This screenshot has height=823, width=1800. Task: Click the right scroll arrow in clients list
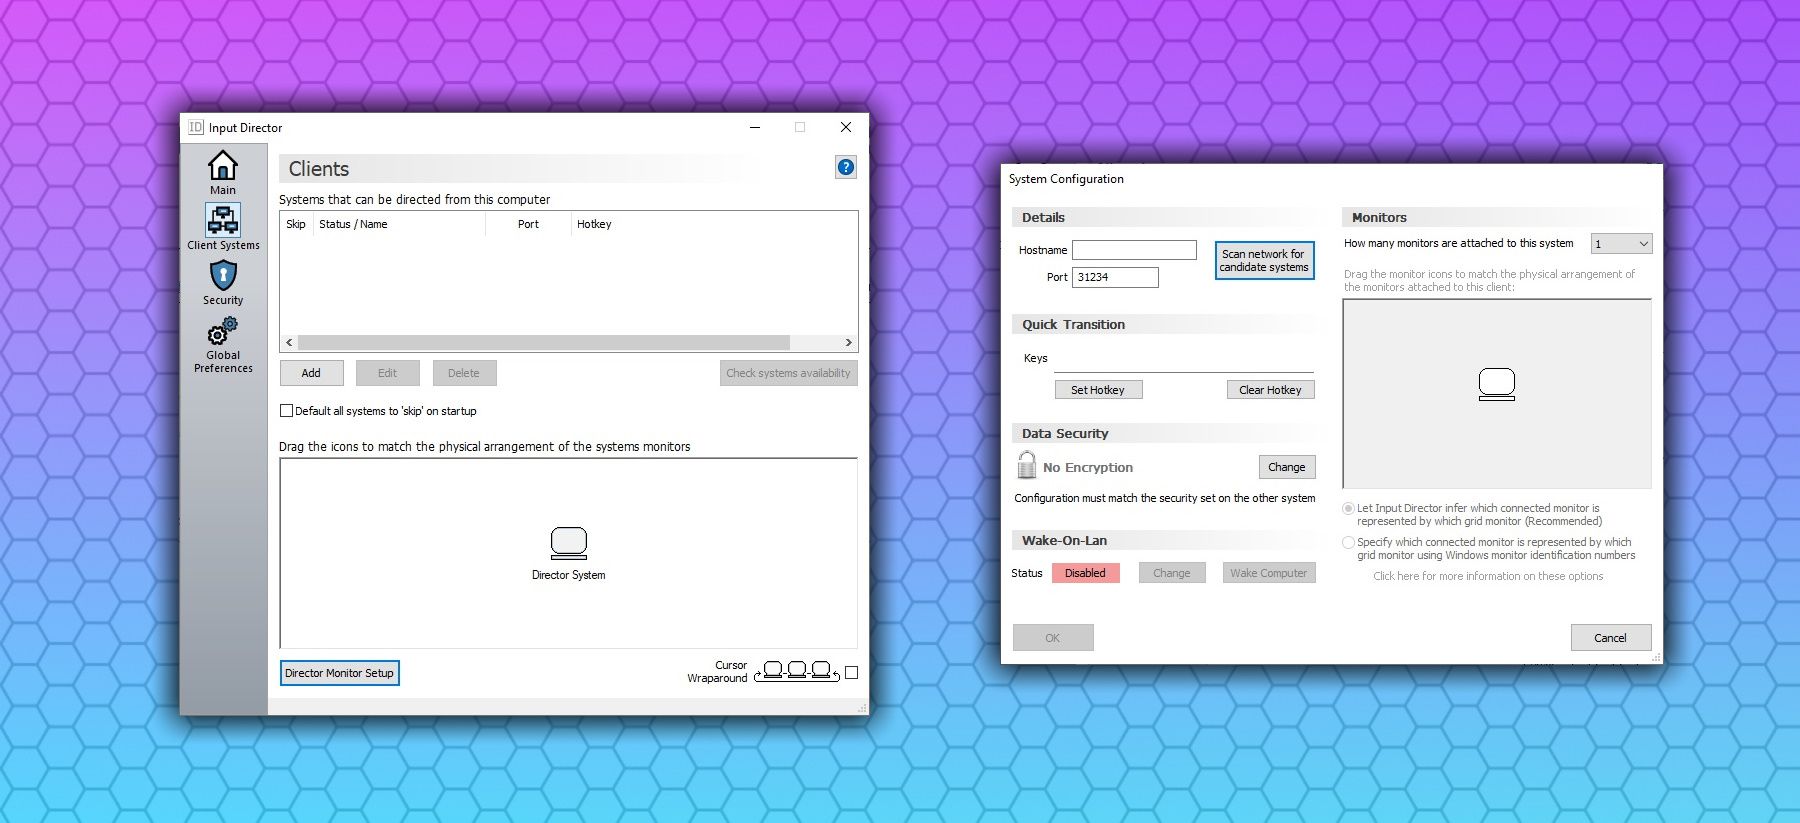[849, 342]
